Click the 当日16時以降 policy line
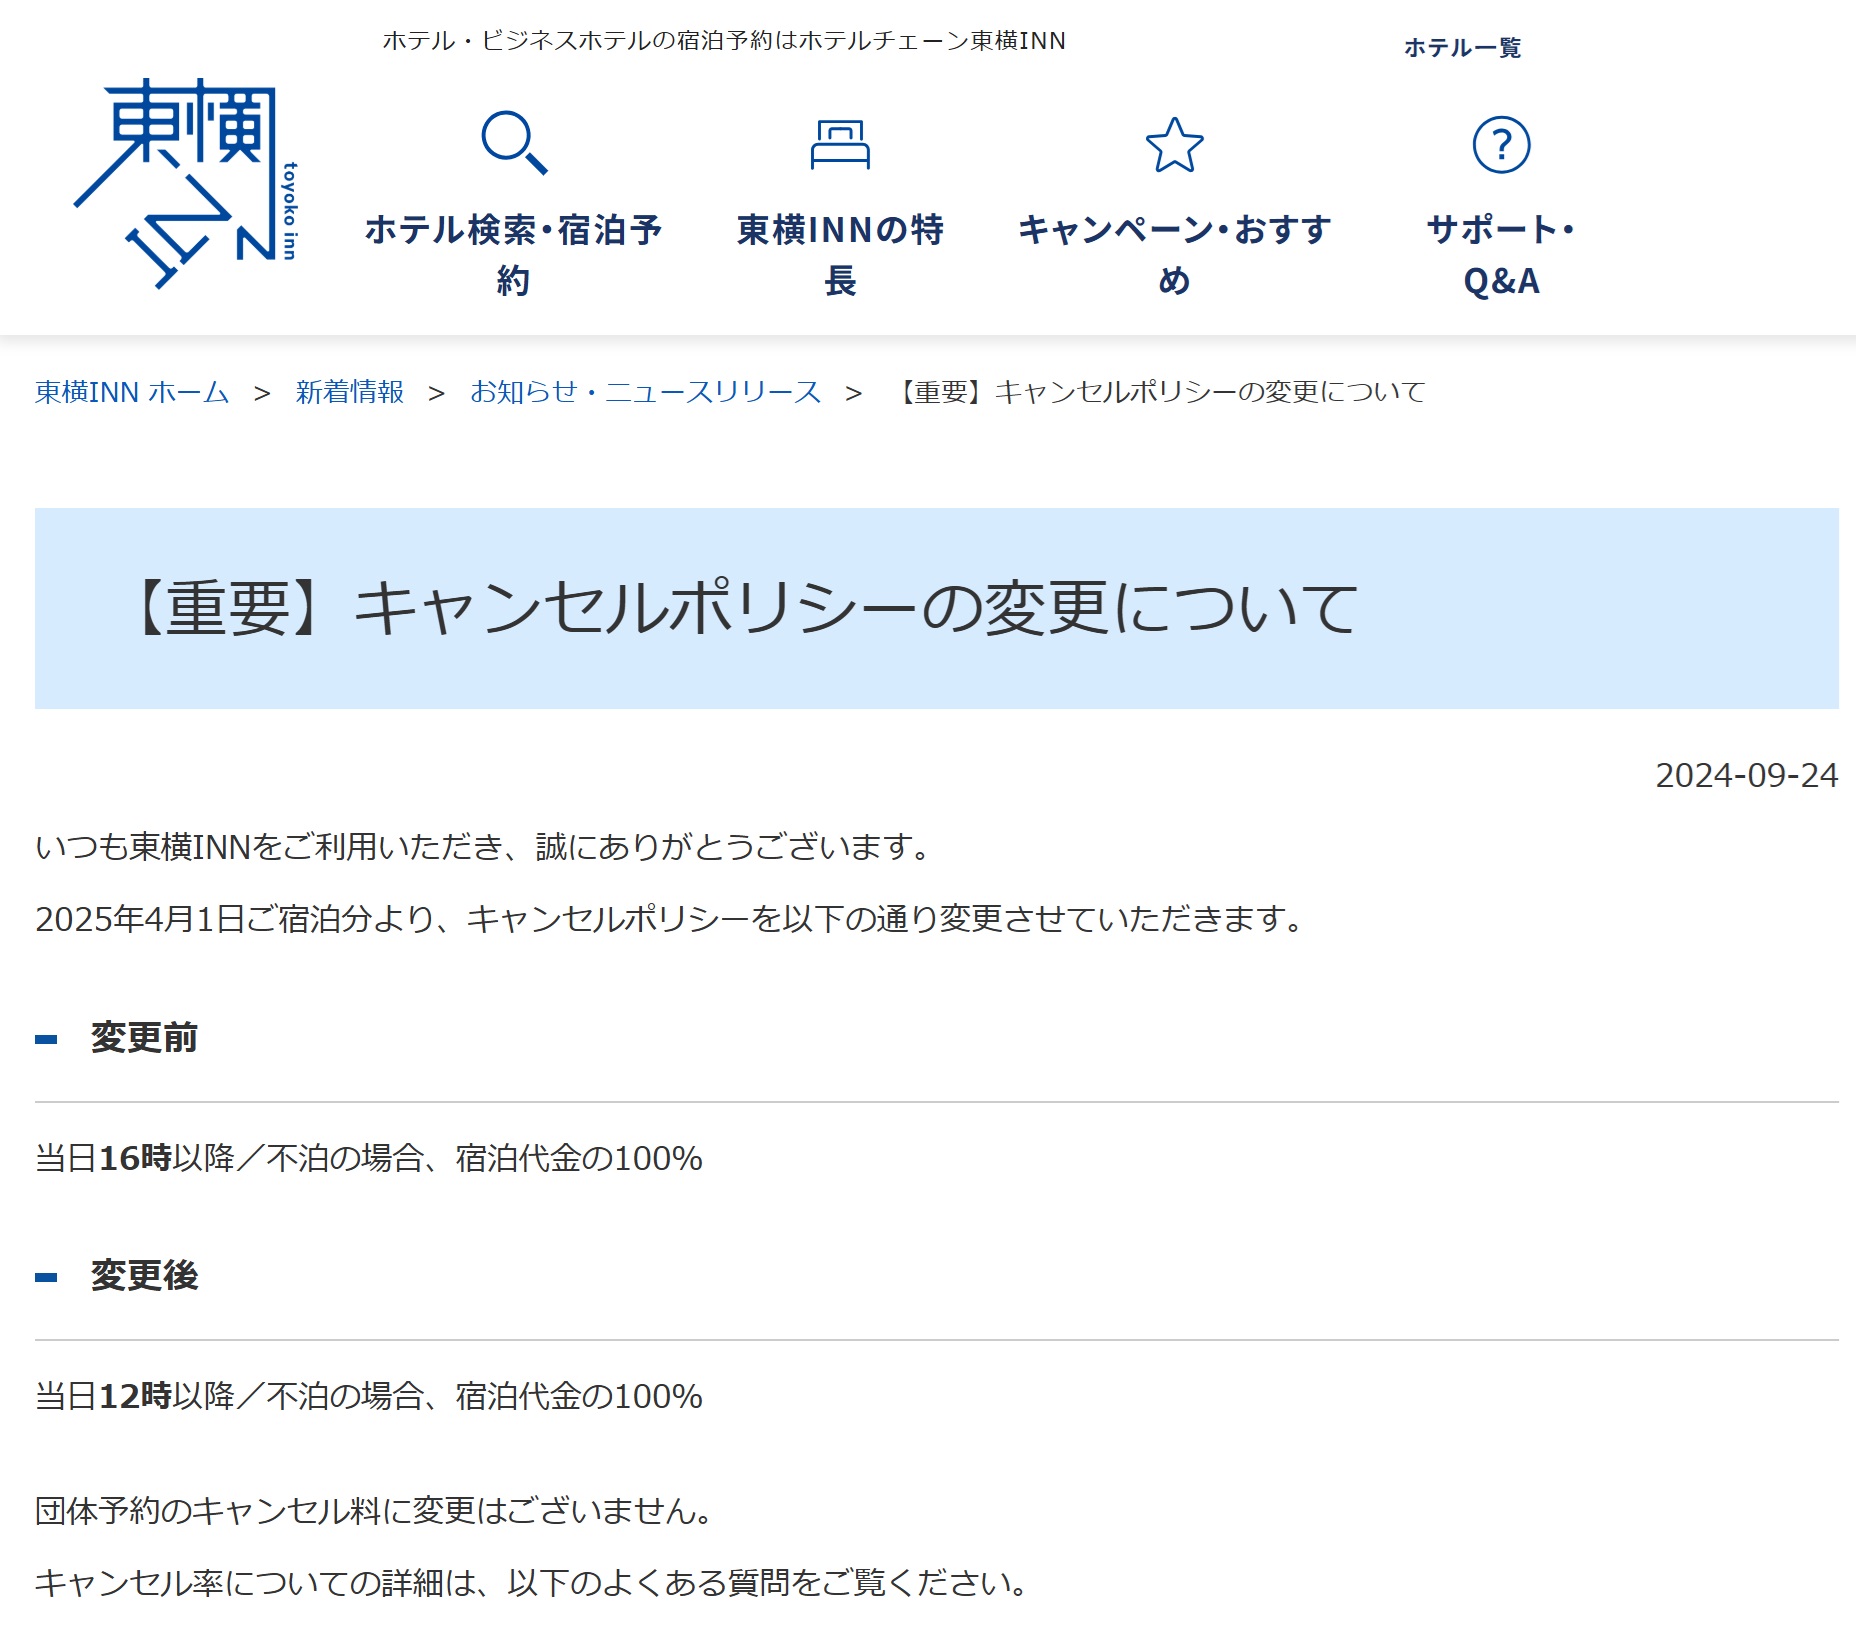Screen dimensions: 1861x1648 click(369, 1158)
